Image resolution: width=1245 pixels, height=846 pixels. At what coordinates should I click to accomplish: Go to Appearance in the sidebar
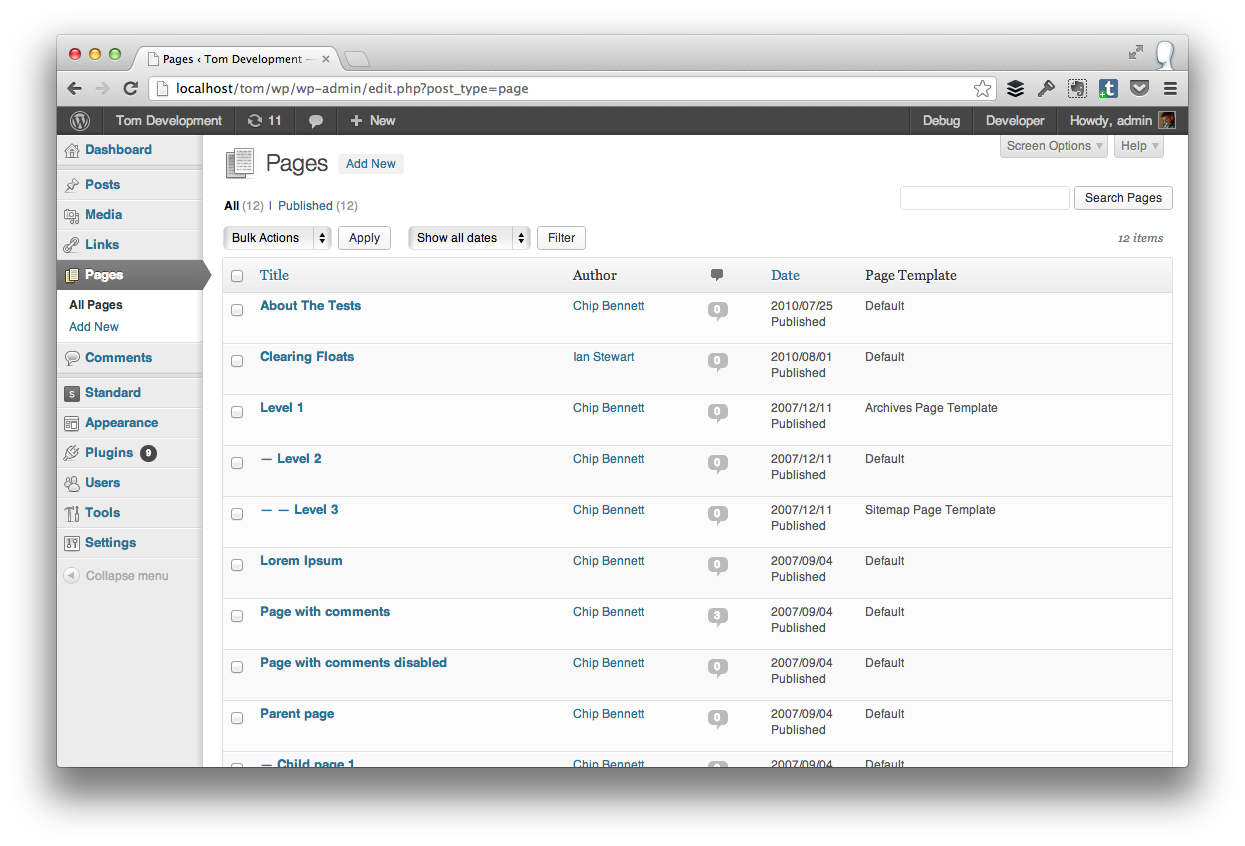coord(121,423)
